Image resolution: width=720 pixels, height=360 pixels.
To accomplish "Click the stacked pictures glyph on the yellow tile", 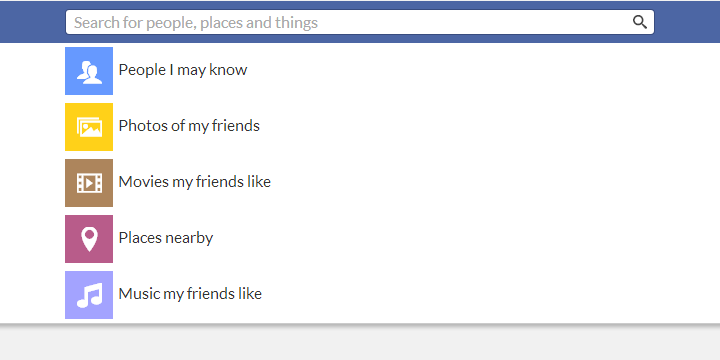I will (x=89, y=127).
